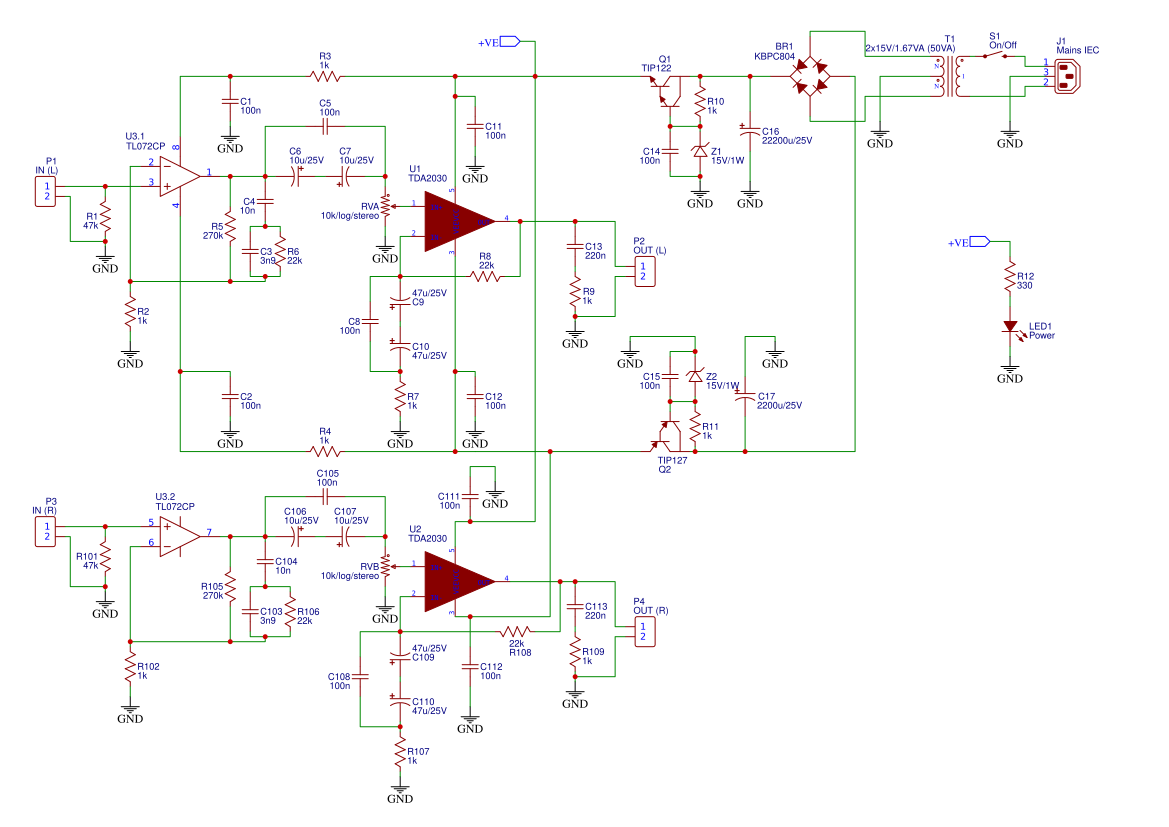Select the R1 47k resistor symbol
Image resolution: width=1169 pixels, height=827 pixels.
[105, 216]
